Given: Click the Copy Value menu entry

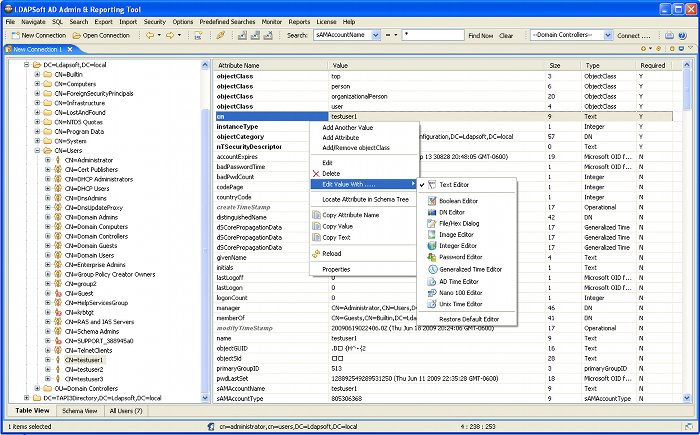Looking at the screenshot, I should click(x=337, y=226).
